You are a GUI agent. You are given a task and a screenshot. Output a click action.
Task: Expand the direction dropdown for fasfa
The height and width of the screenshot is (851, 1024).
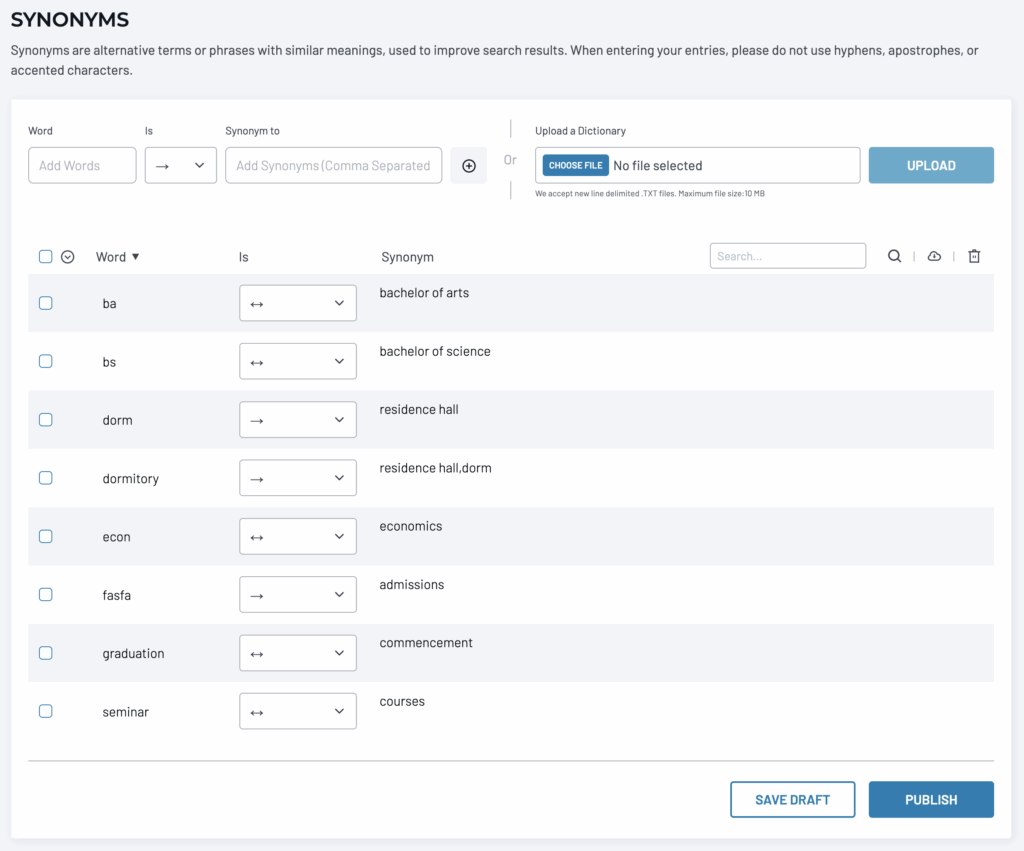pyautogui.click(x=298, y=594)
